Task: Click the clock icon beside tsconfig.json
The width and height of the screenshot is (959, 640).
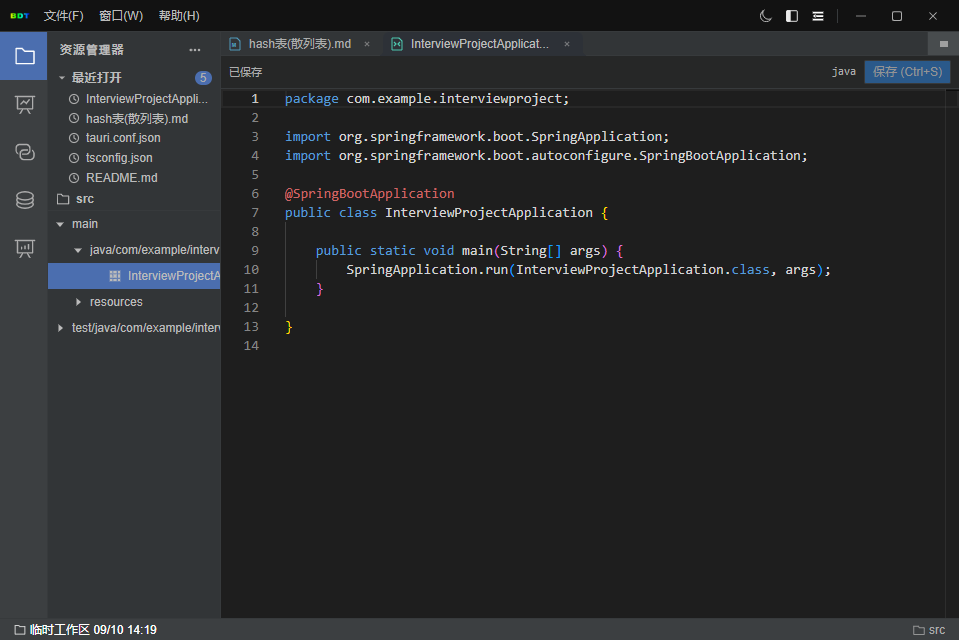Action: (74, 158)
